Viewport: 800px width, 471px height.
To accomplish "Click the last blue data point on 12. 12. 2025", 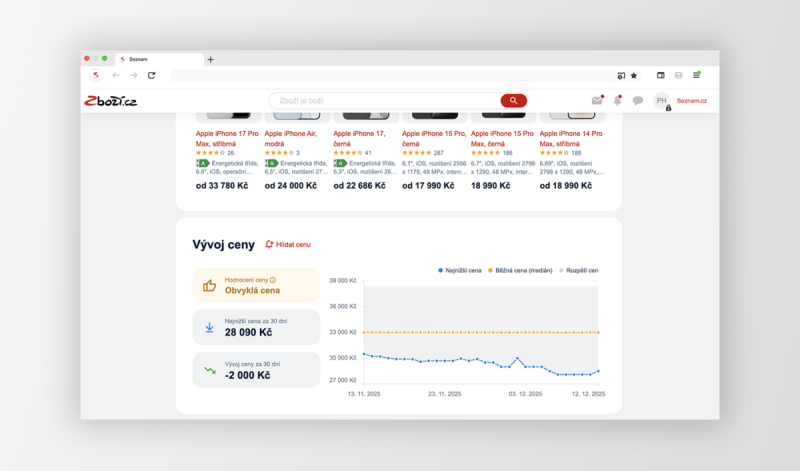I will coord(598,371).
